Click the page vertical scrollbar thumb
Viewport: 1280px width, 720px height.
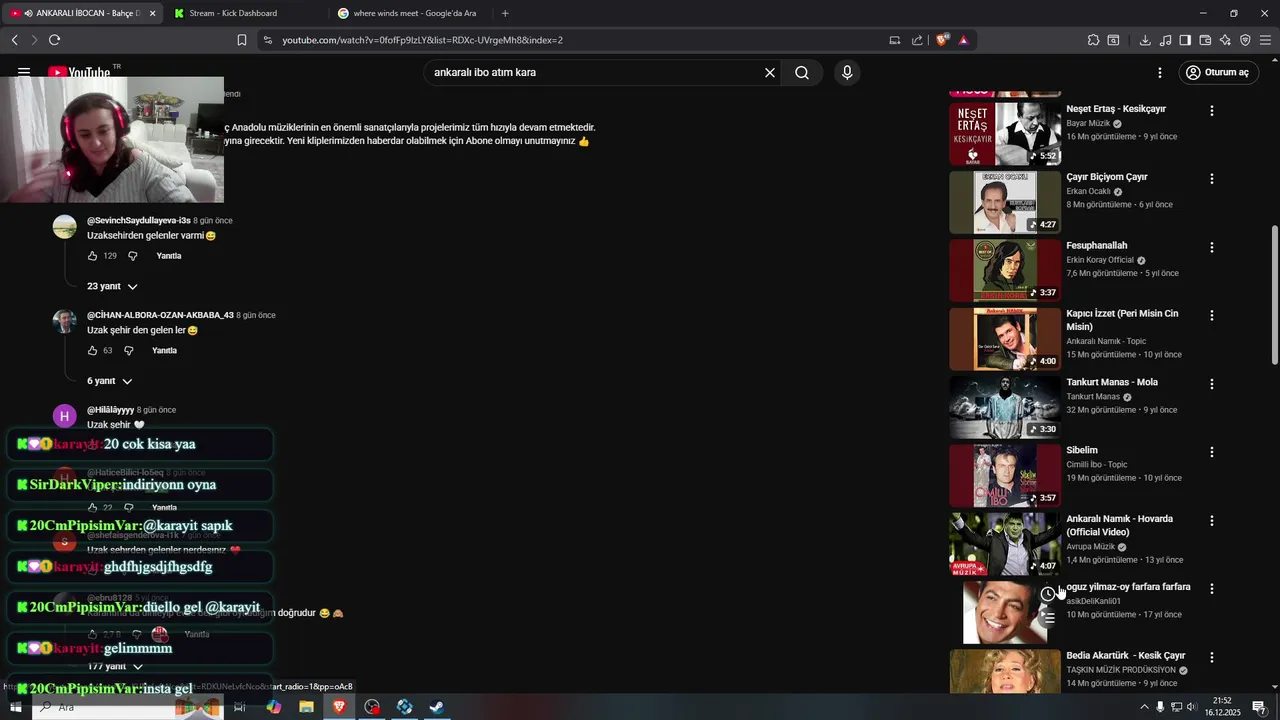click(x=1274, y=295)
